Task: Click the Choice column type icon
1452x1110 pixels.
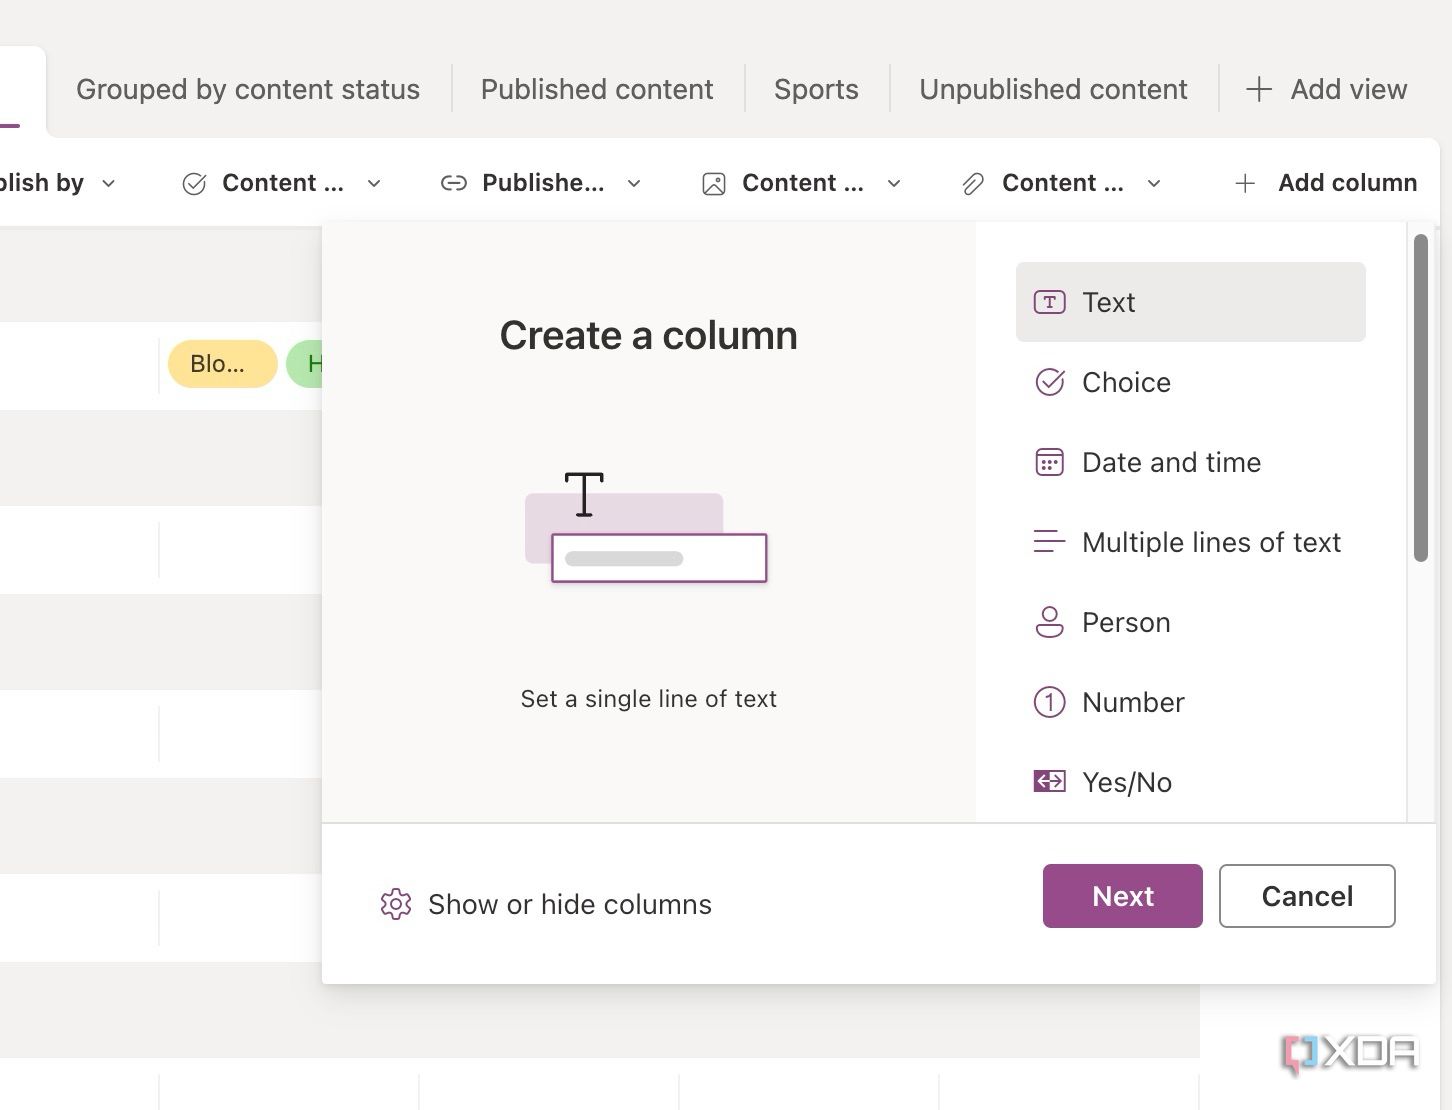Action: (1049, 382)
